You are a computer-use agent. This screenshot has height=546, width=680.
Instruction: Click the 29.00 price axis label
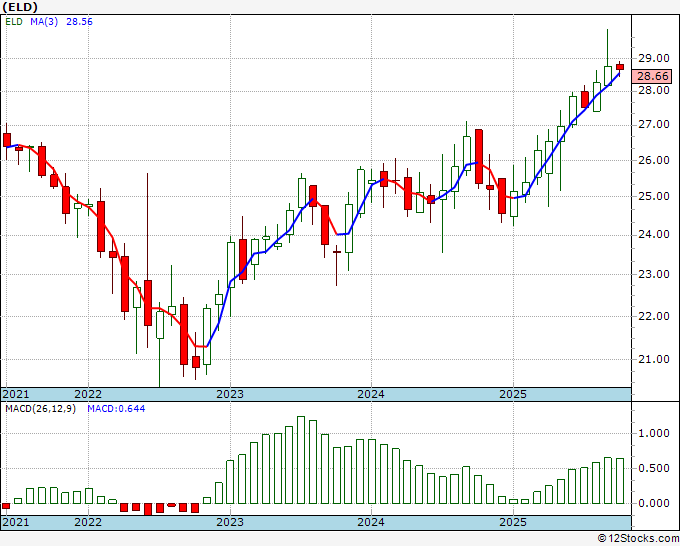click(x=654, y=58)
